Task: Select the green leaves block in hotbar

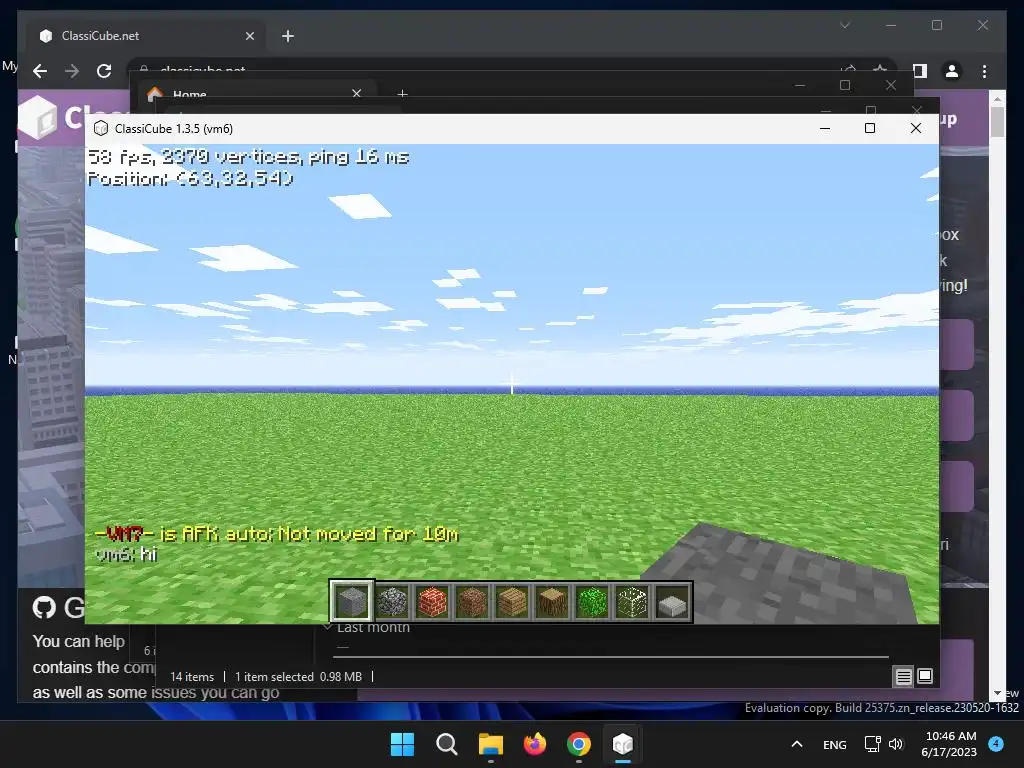Action: point(592,601)
